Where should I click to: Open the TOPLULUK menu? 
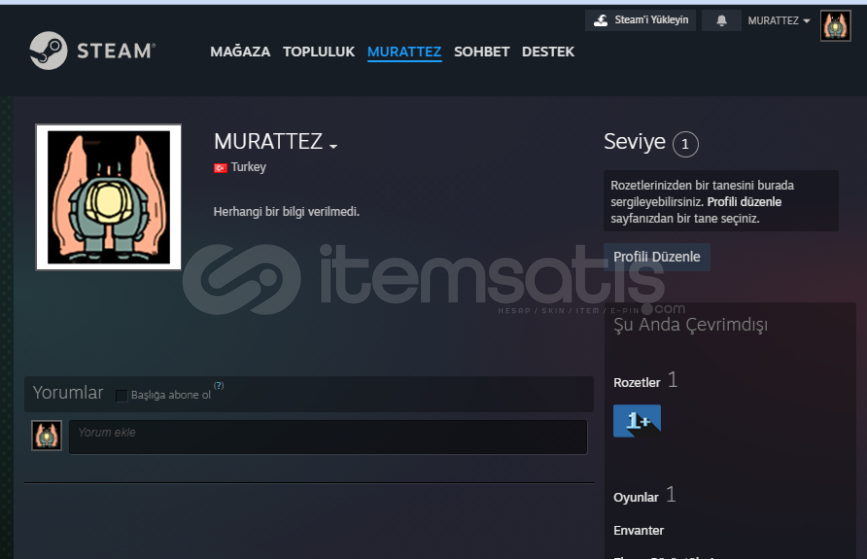[x=318, y=51]
